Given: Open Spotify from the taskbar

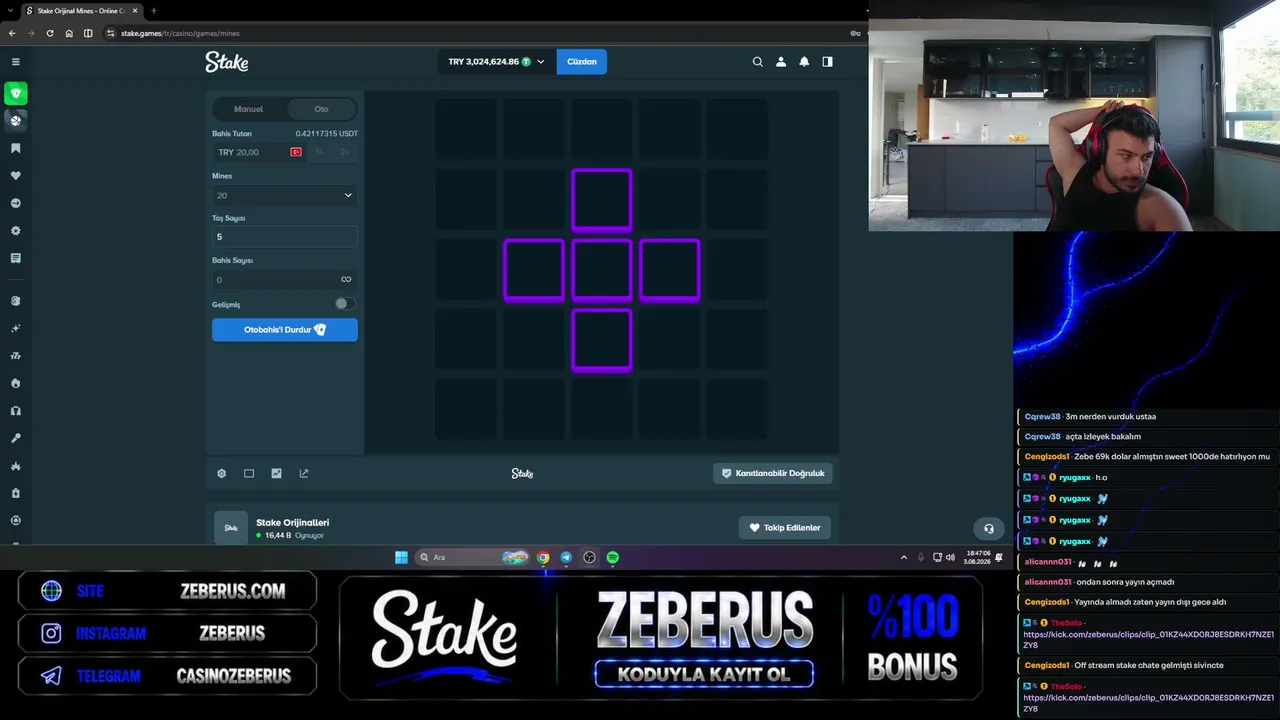Looking at the screenshot, I should click(x=612, y=557).
